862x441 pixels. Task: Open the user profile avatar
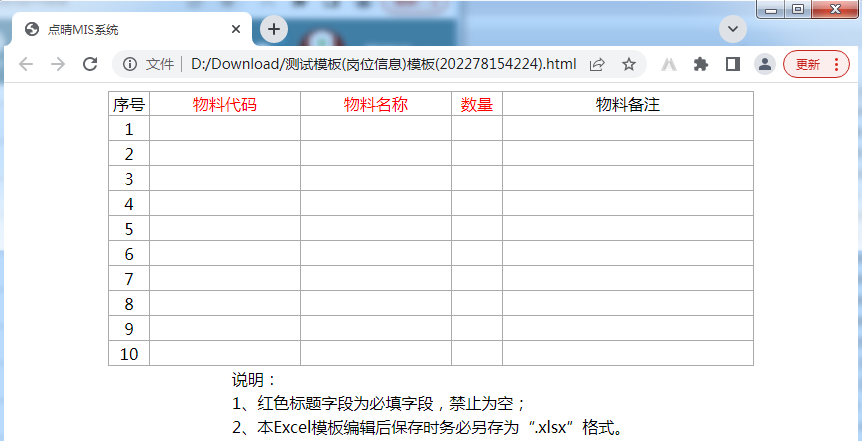pyautogui.click(x=764, y=64)
